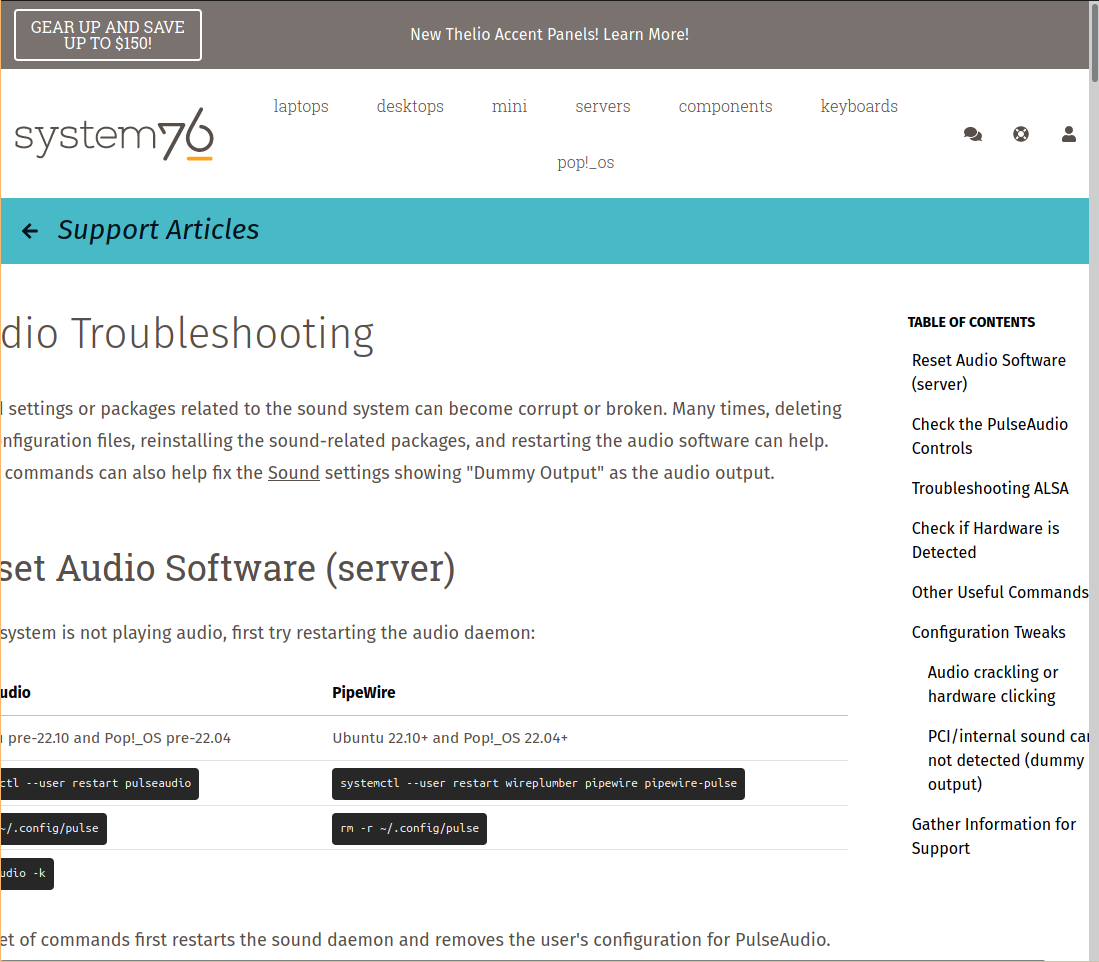Open the desktops menu
Screen dimensions: 1099x962
tap(410, 106)
